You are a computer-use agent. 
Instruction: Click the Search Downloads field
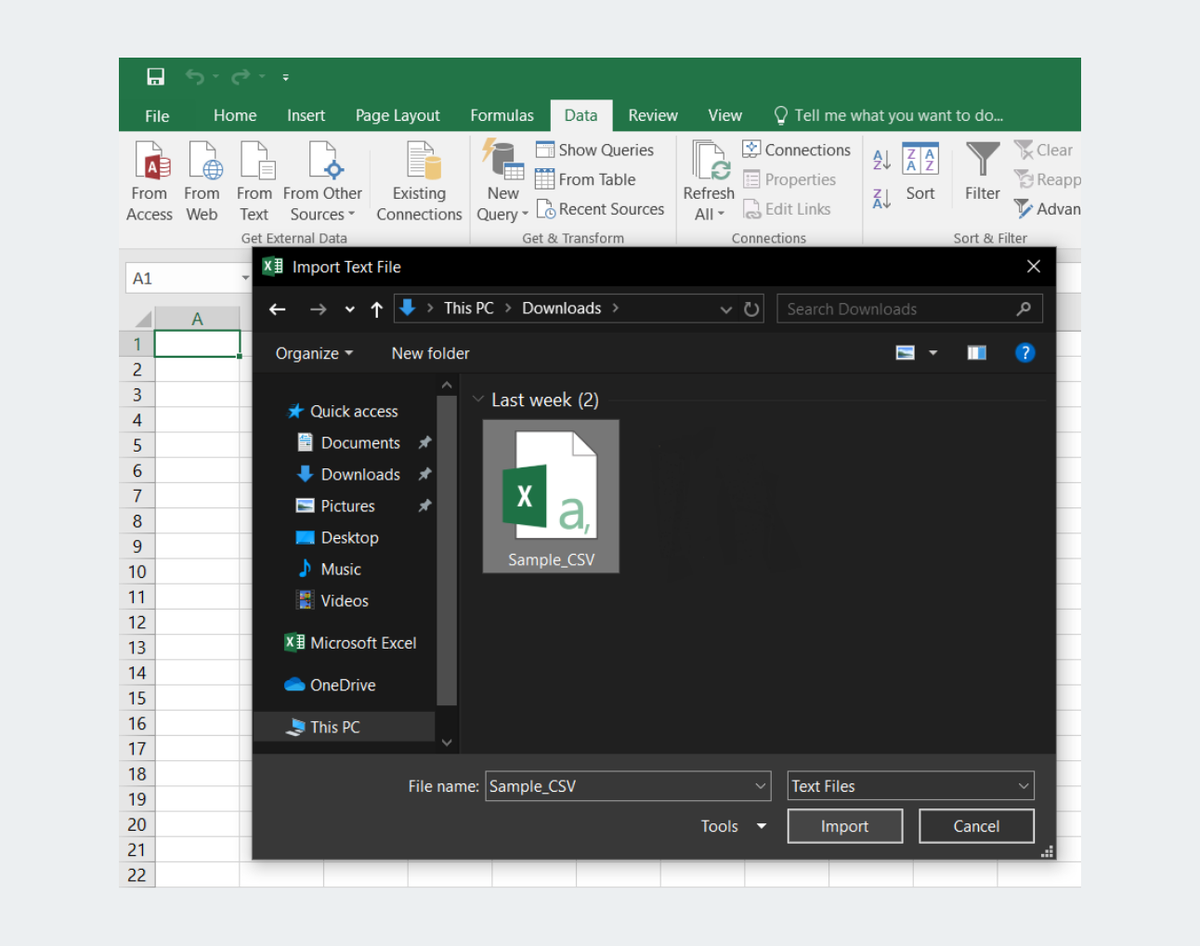point(910,309)
